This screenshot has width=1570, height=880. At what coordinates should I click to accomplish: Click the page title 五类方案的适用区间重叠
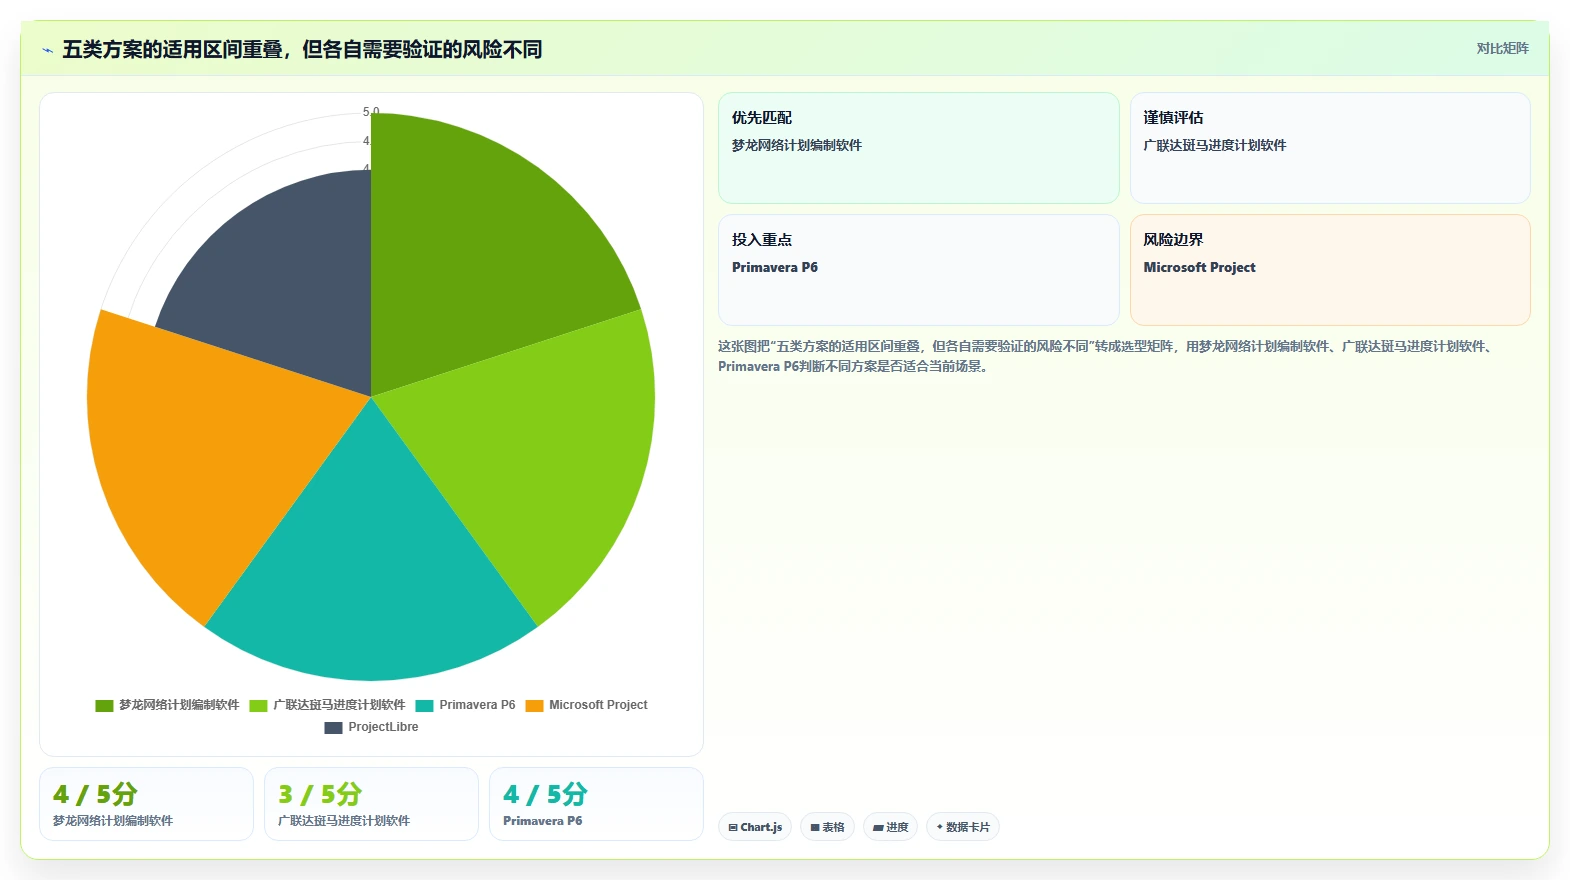302,49
